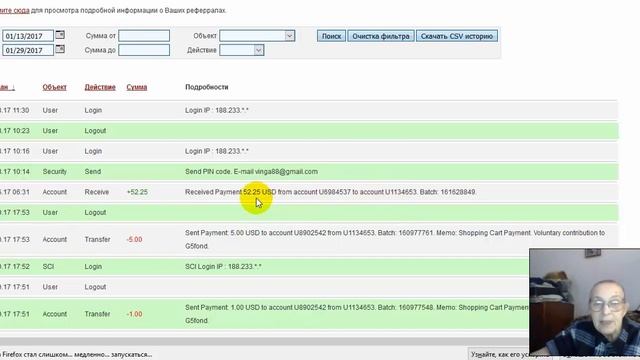This screenshot has width=640, height=360.
Task: Open the calendar icon beside 01/13/2017
Action: (x=60, y=35)
